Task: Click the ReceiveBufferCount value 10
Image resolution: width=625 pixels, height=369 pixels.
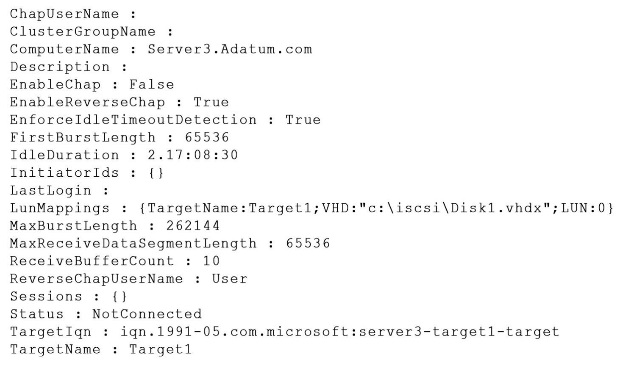Action: pos(211,261)
